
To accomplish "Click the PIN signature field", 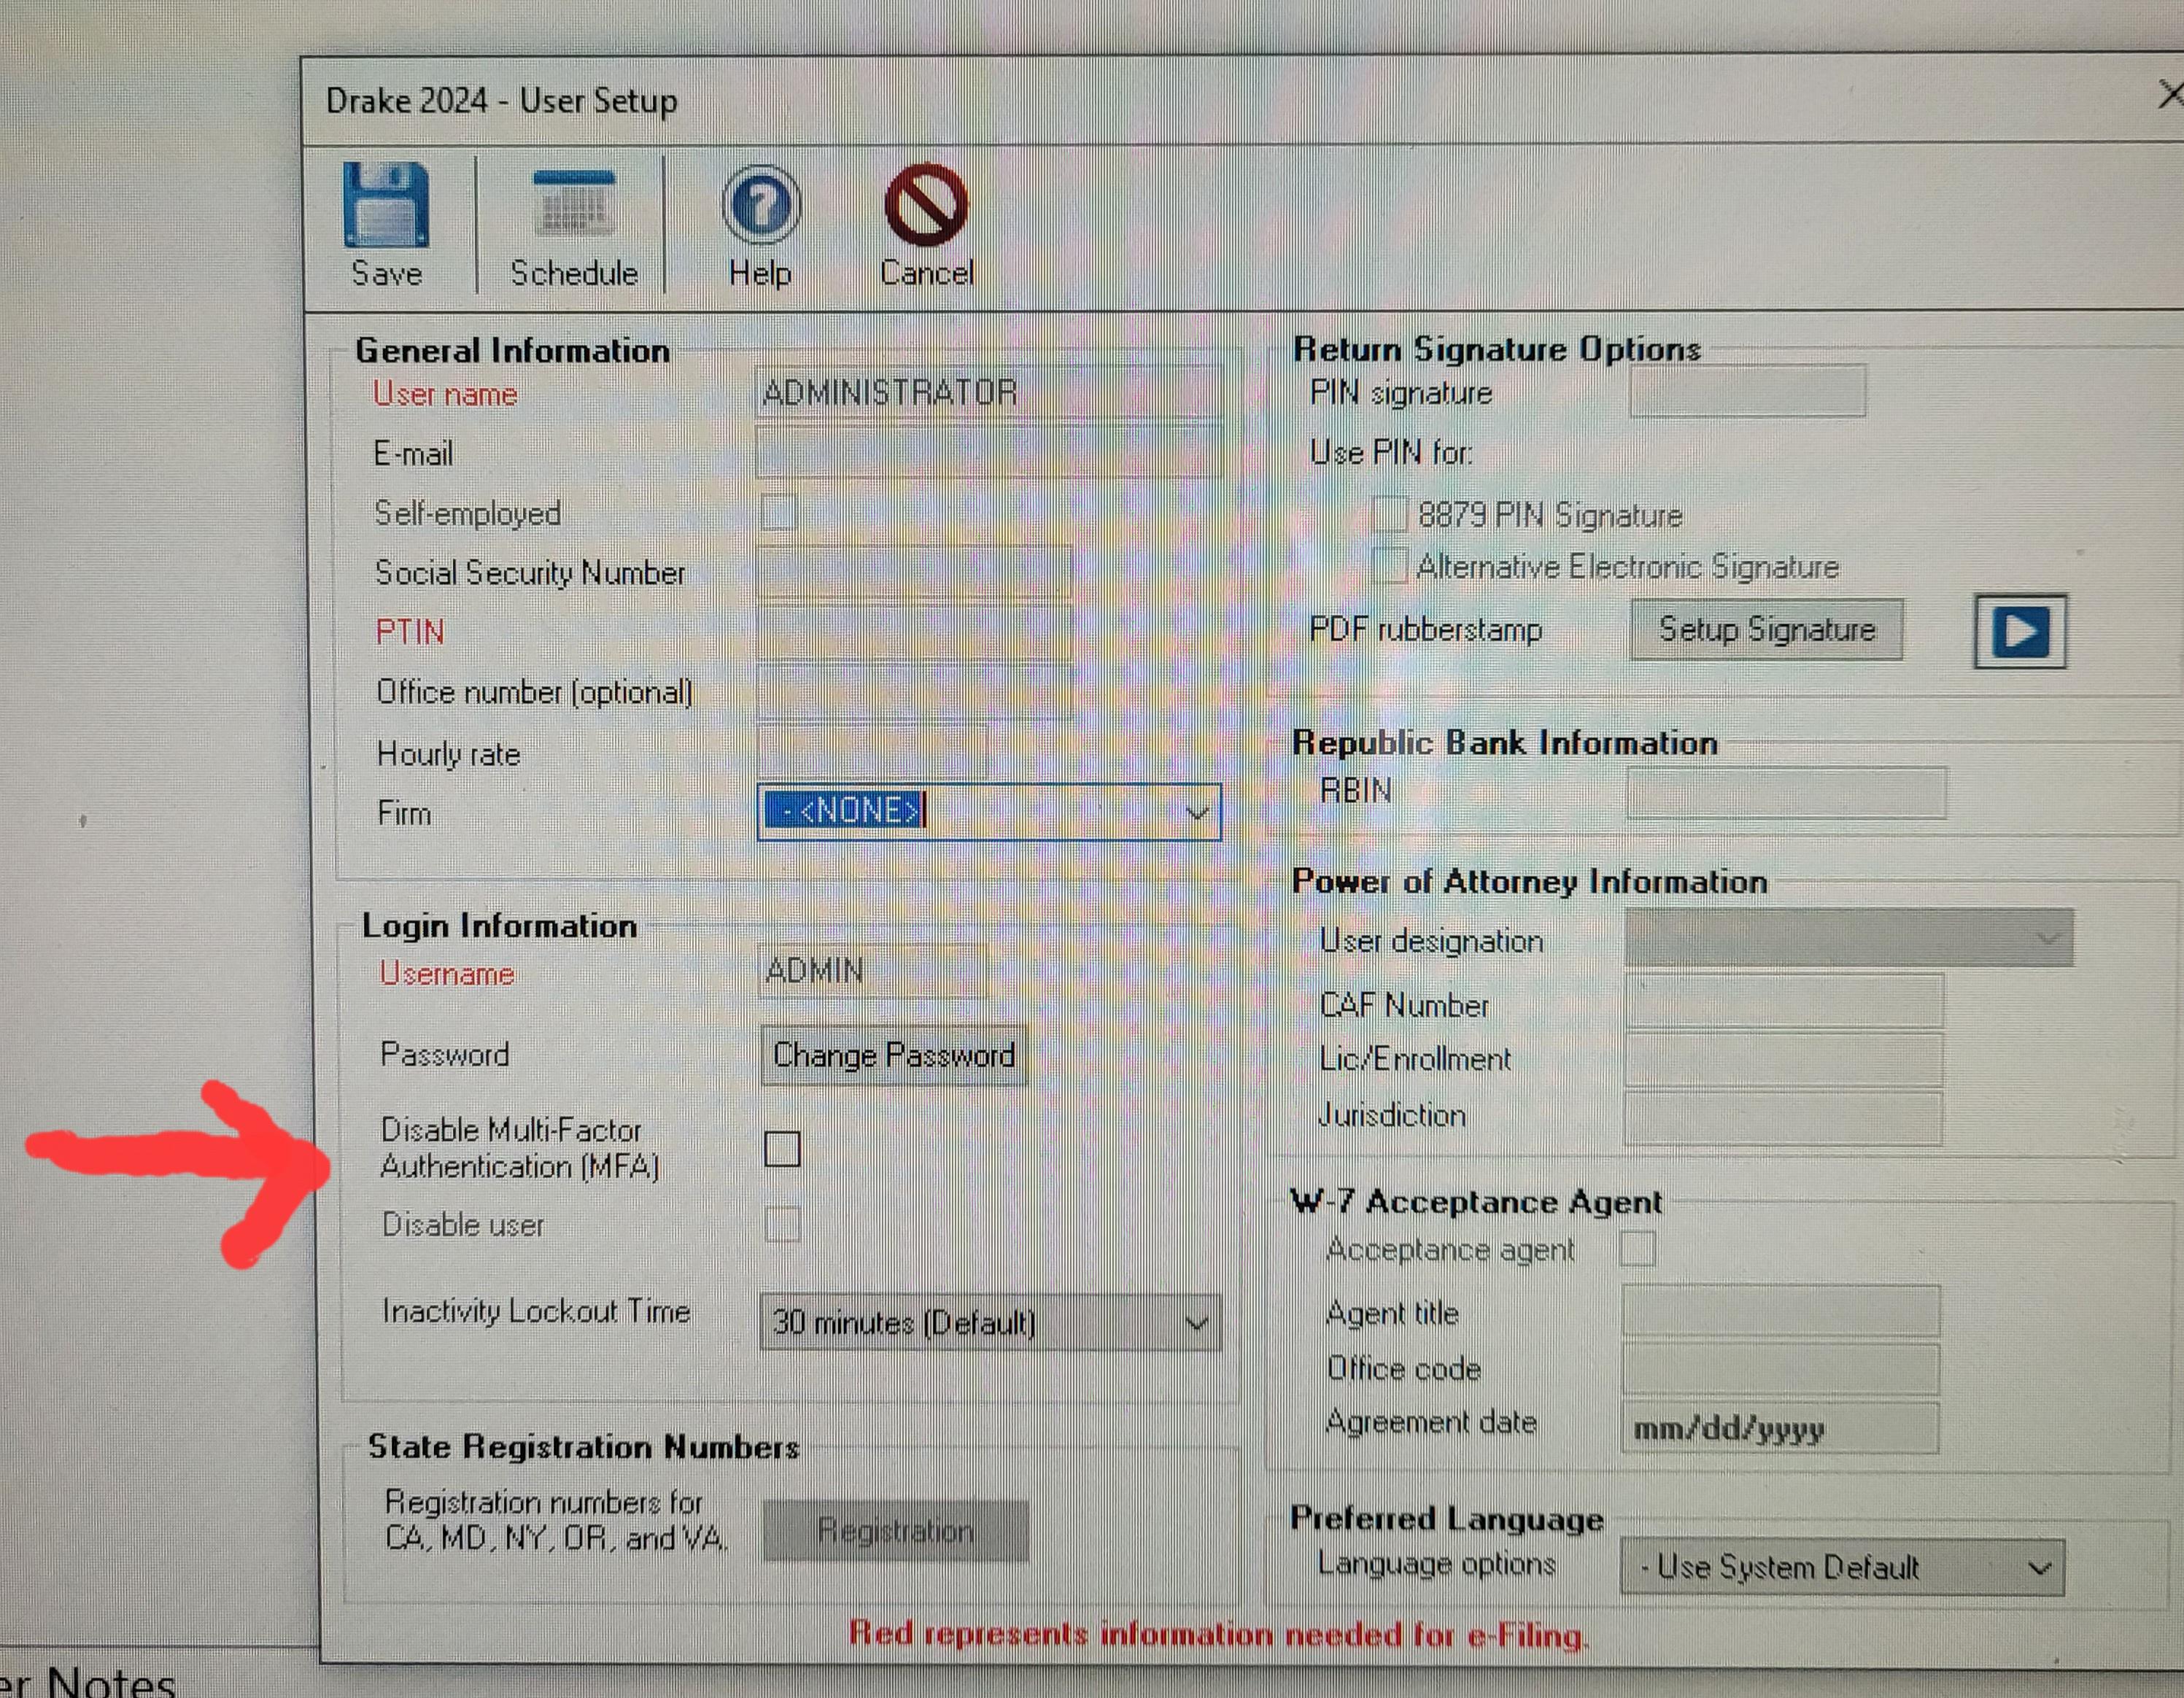I will point(1747,391).
